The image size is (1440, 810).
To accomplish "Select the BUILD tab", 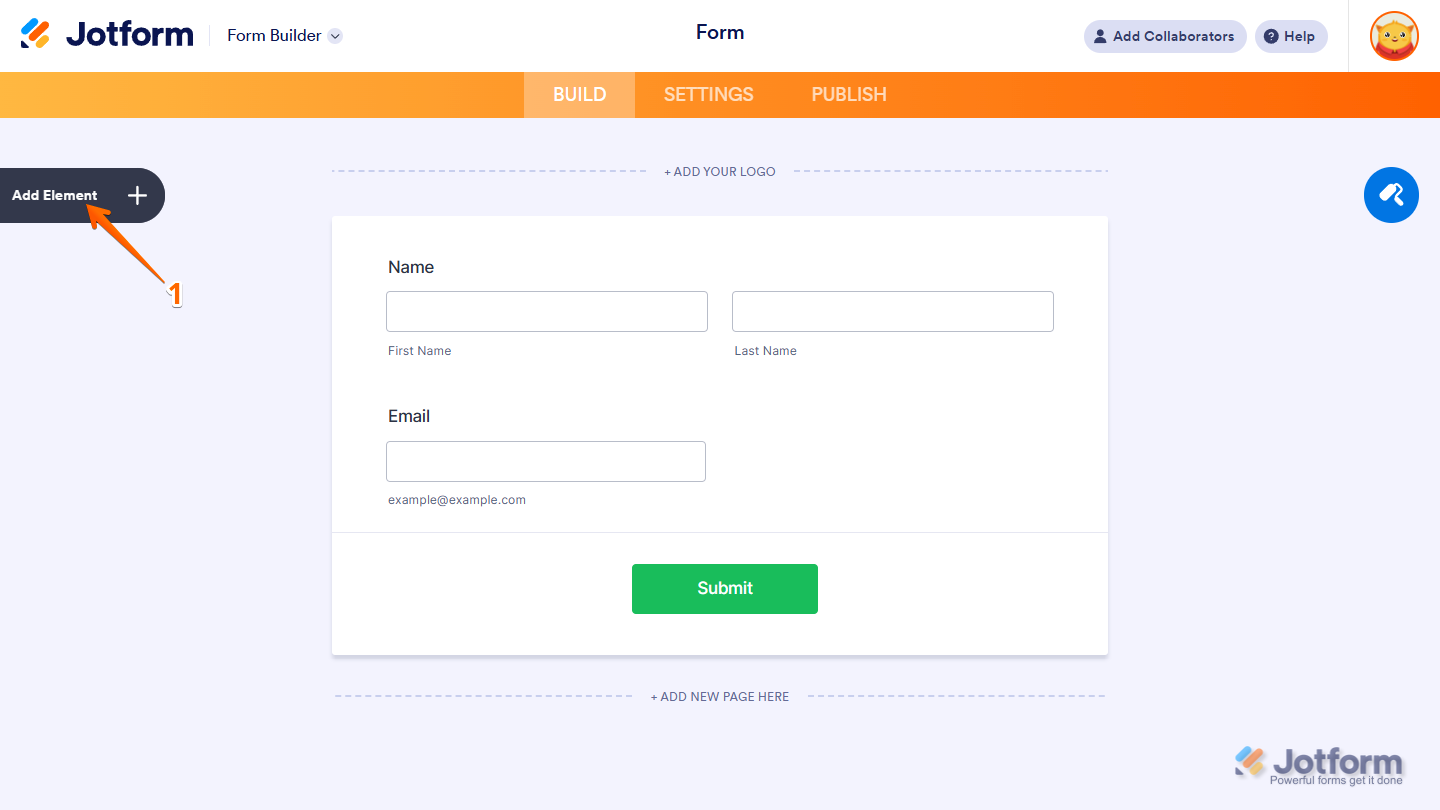I will click(579, 94).
